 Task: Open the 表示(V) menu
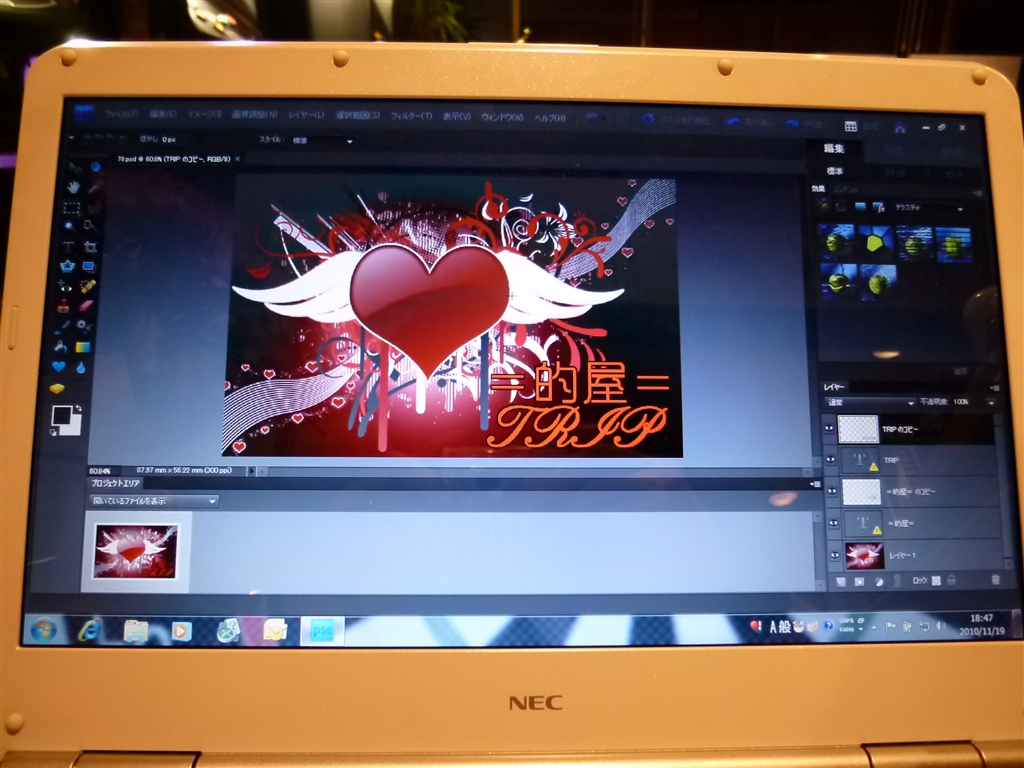point(456,116)
